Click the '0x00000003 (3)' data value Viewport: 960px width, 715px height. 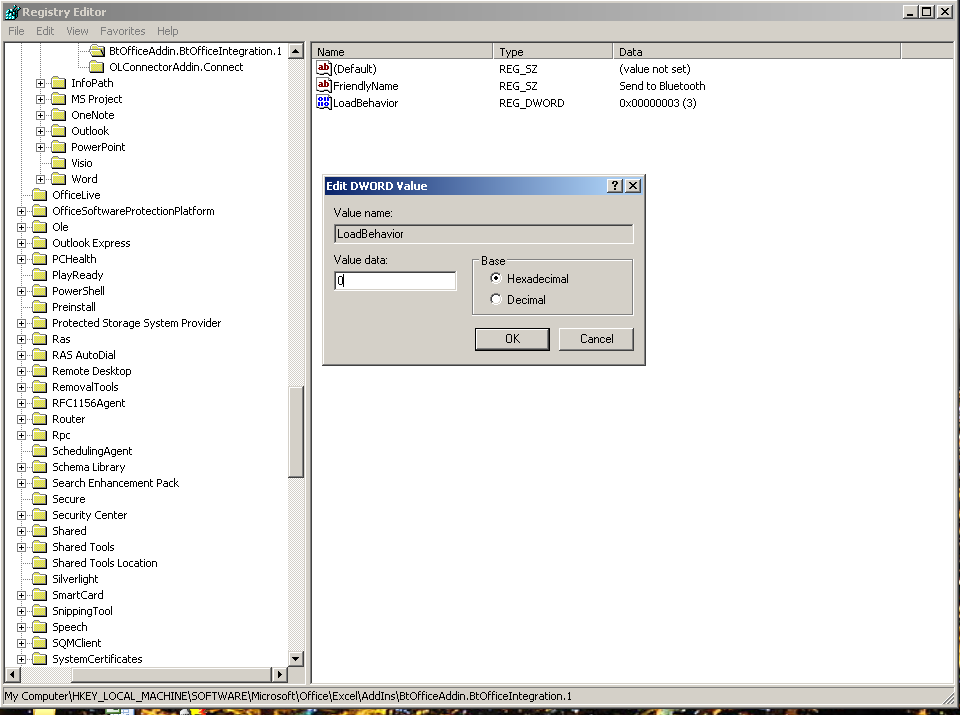click(658, 103)
